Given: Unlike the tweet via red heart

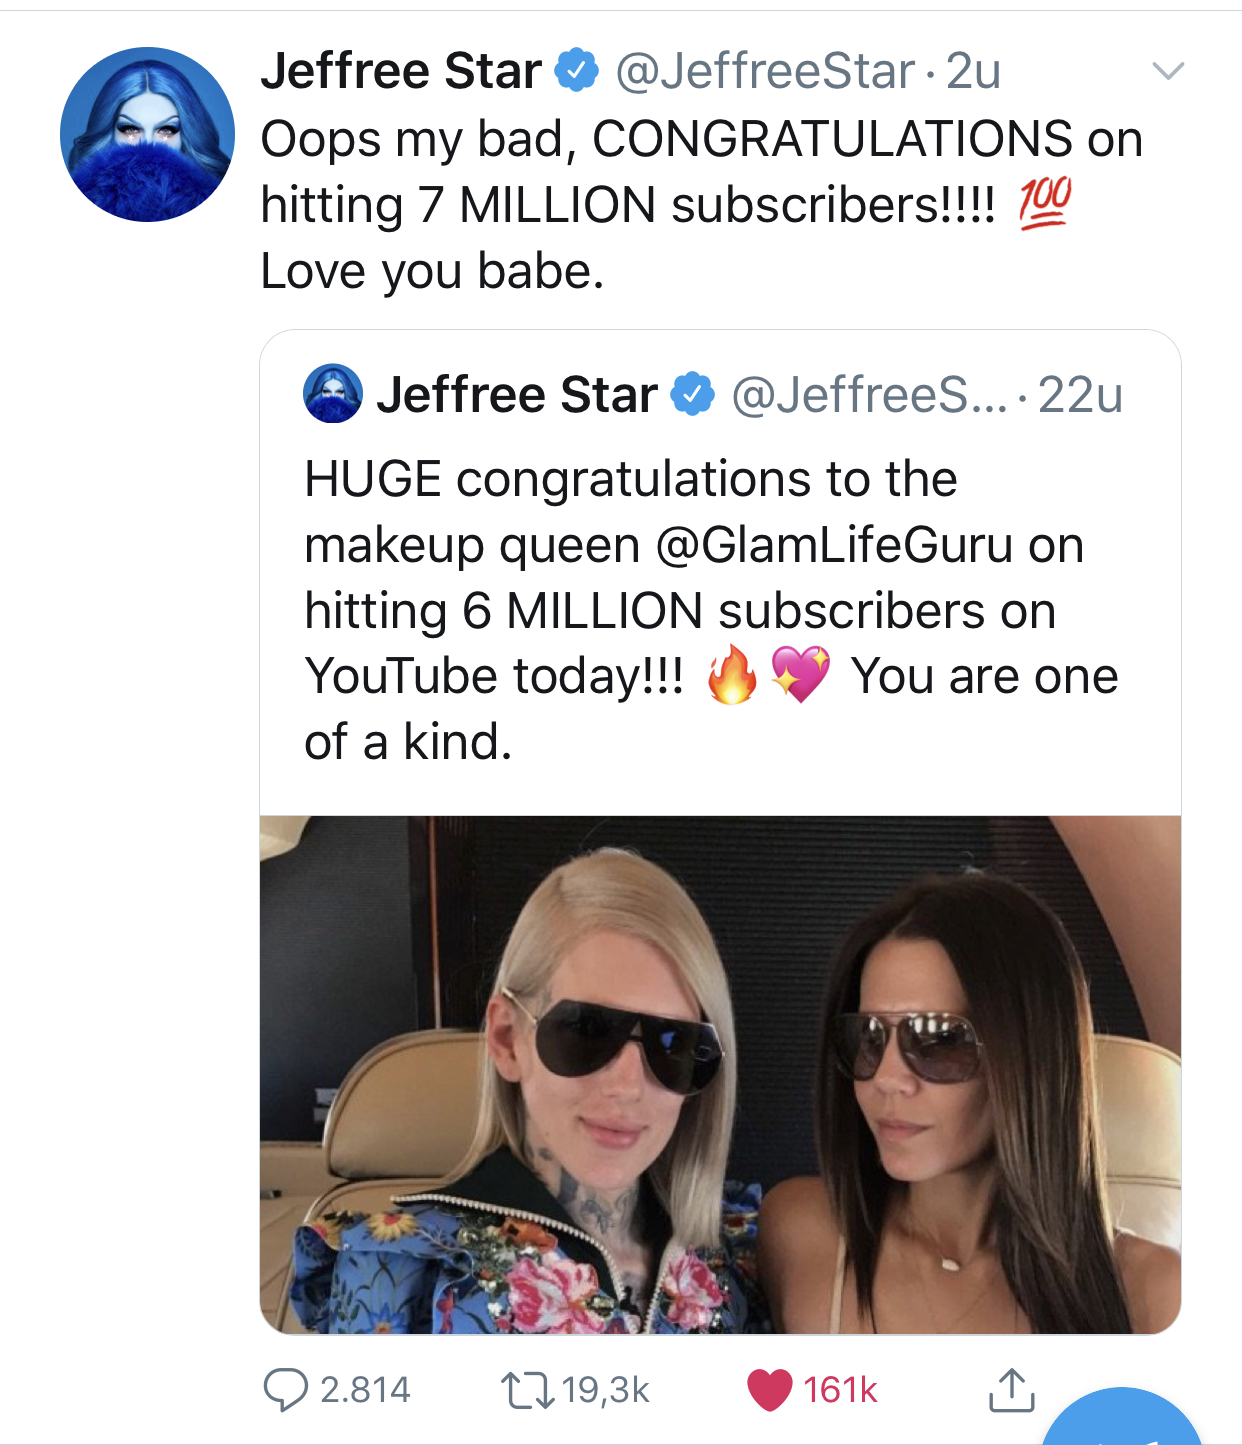Looking at the screenshot, I should [769, 1389].
